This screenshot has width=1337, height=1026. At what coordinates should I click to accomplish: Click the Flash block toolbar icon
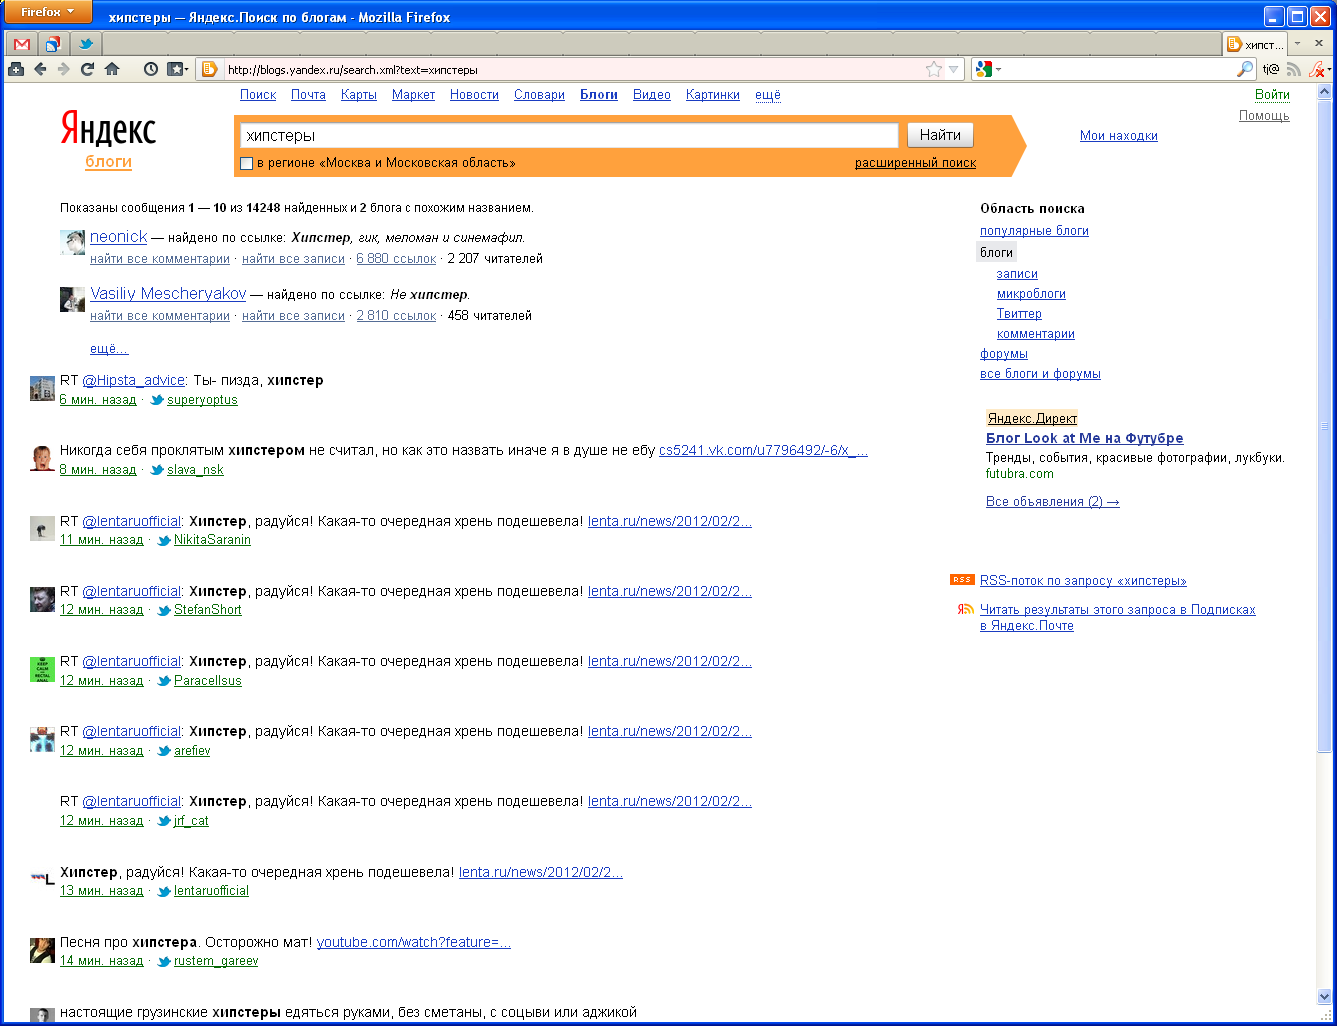1315,69
